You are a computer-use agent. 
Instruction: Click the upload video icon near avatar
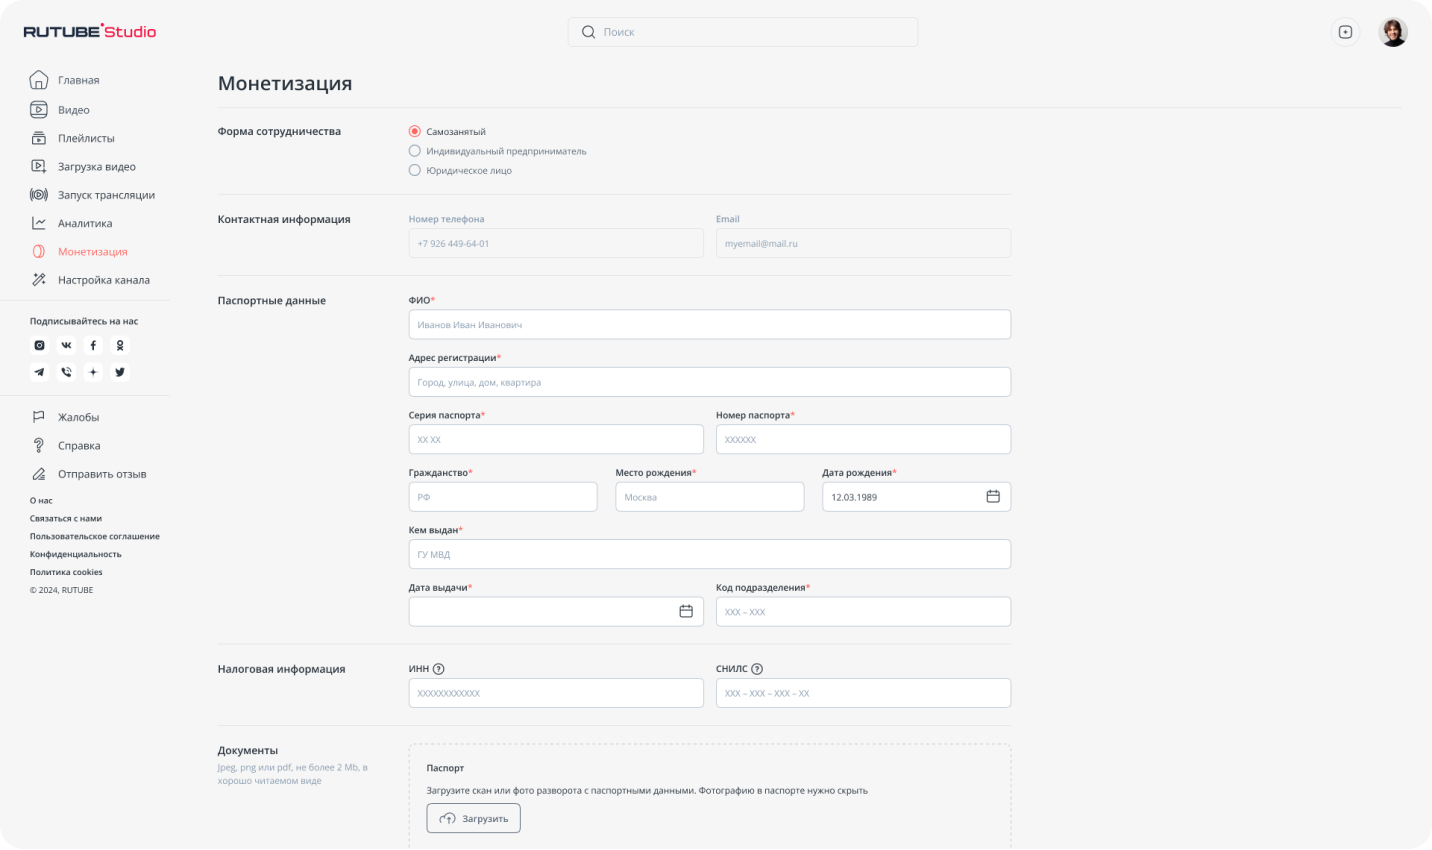tap(1345, 32)
